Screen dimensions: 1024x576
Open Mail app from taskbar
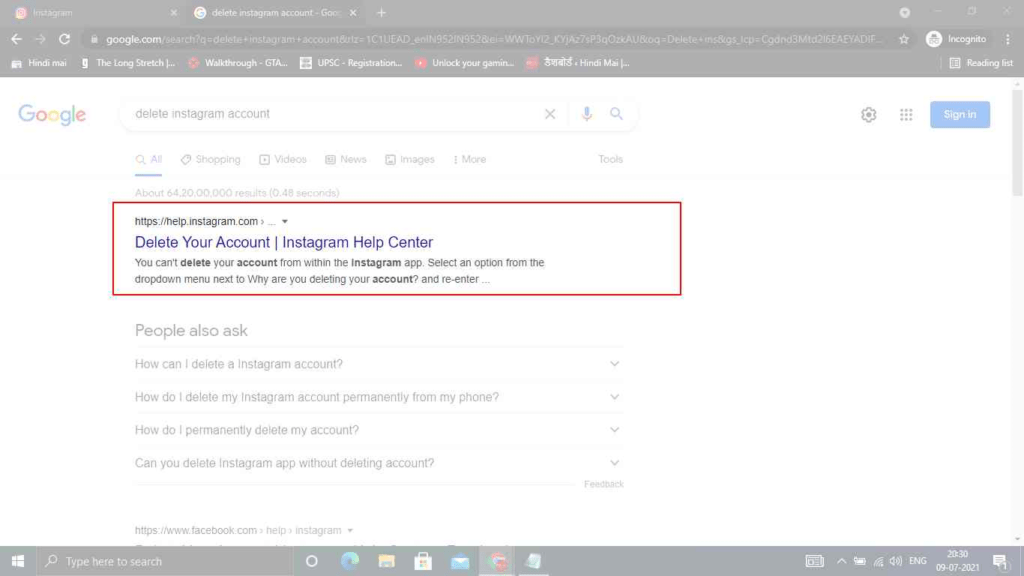click(x=460, y=561)
